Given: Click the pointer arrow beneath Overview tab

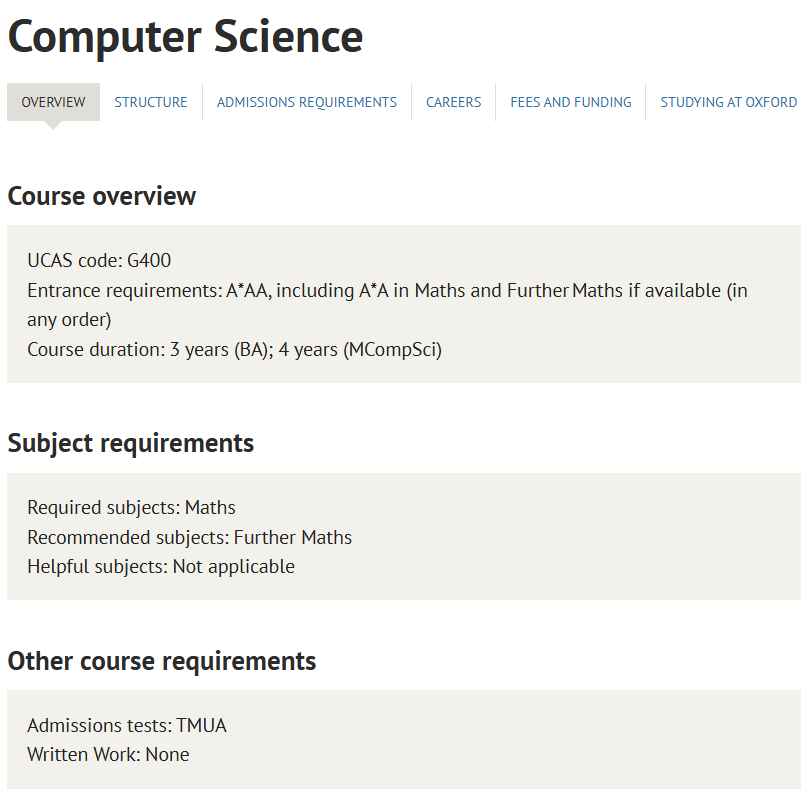Looking at the screenshot, I should pos(53,125).
